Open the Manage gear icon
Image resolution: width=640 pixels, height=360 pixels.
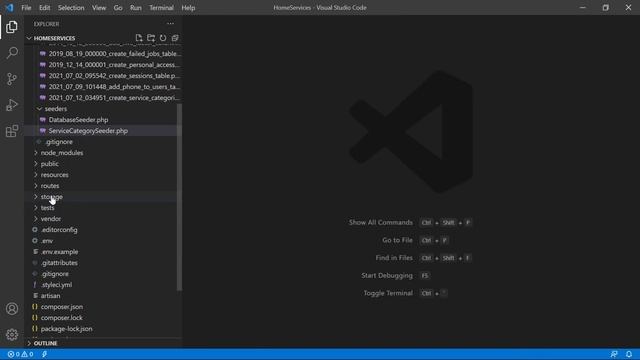coord(12,335)
